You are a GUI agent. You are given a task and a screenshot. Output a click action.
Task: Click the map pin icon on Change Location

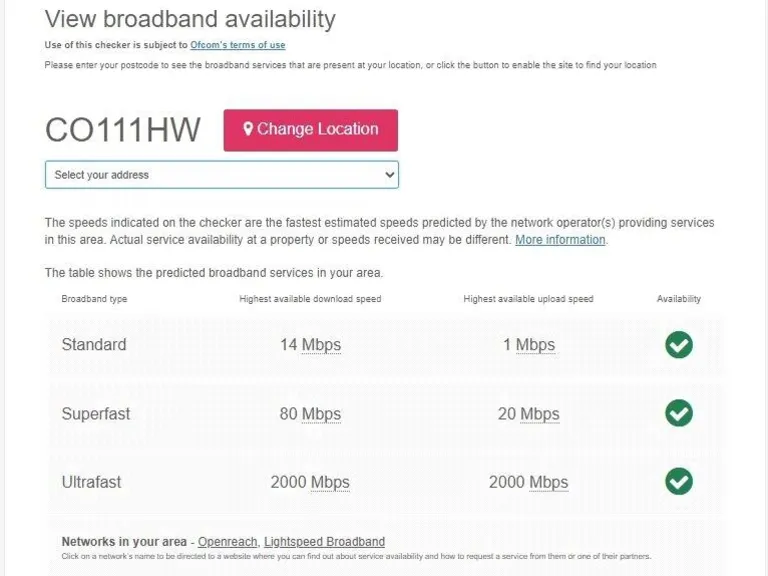coord(248,129)
